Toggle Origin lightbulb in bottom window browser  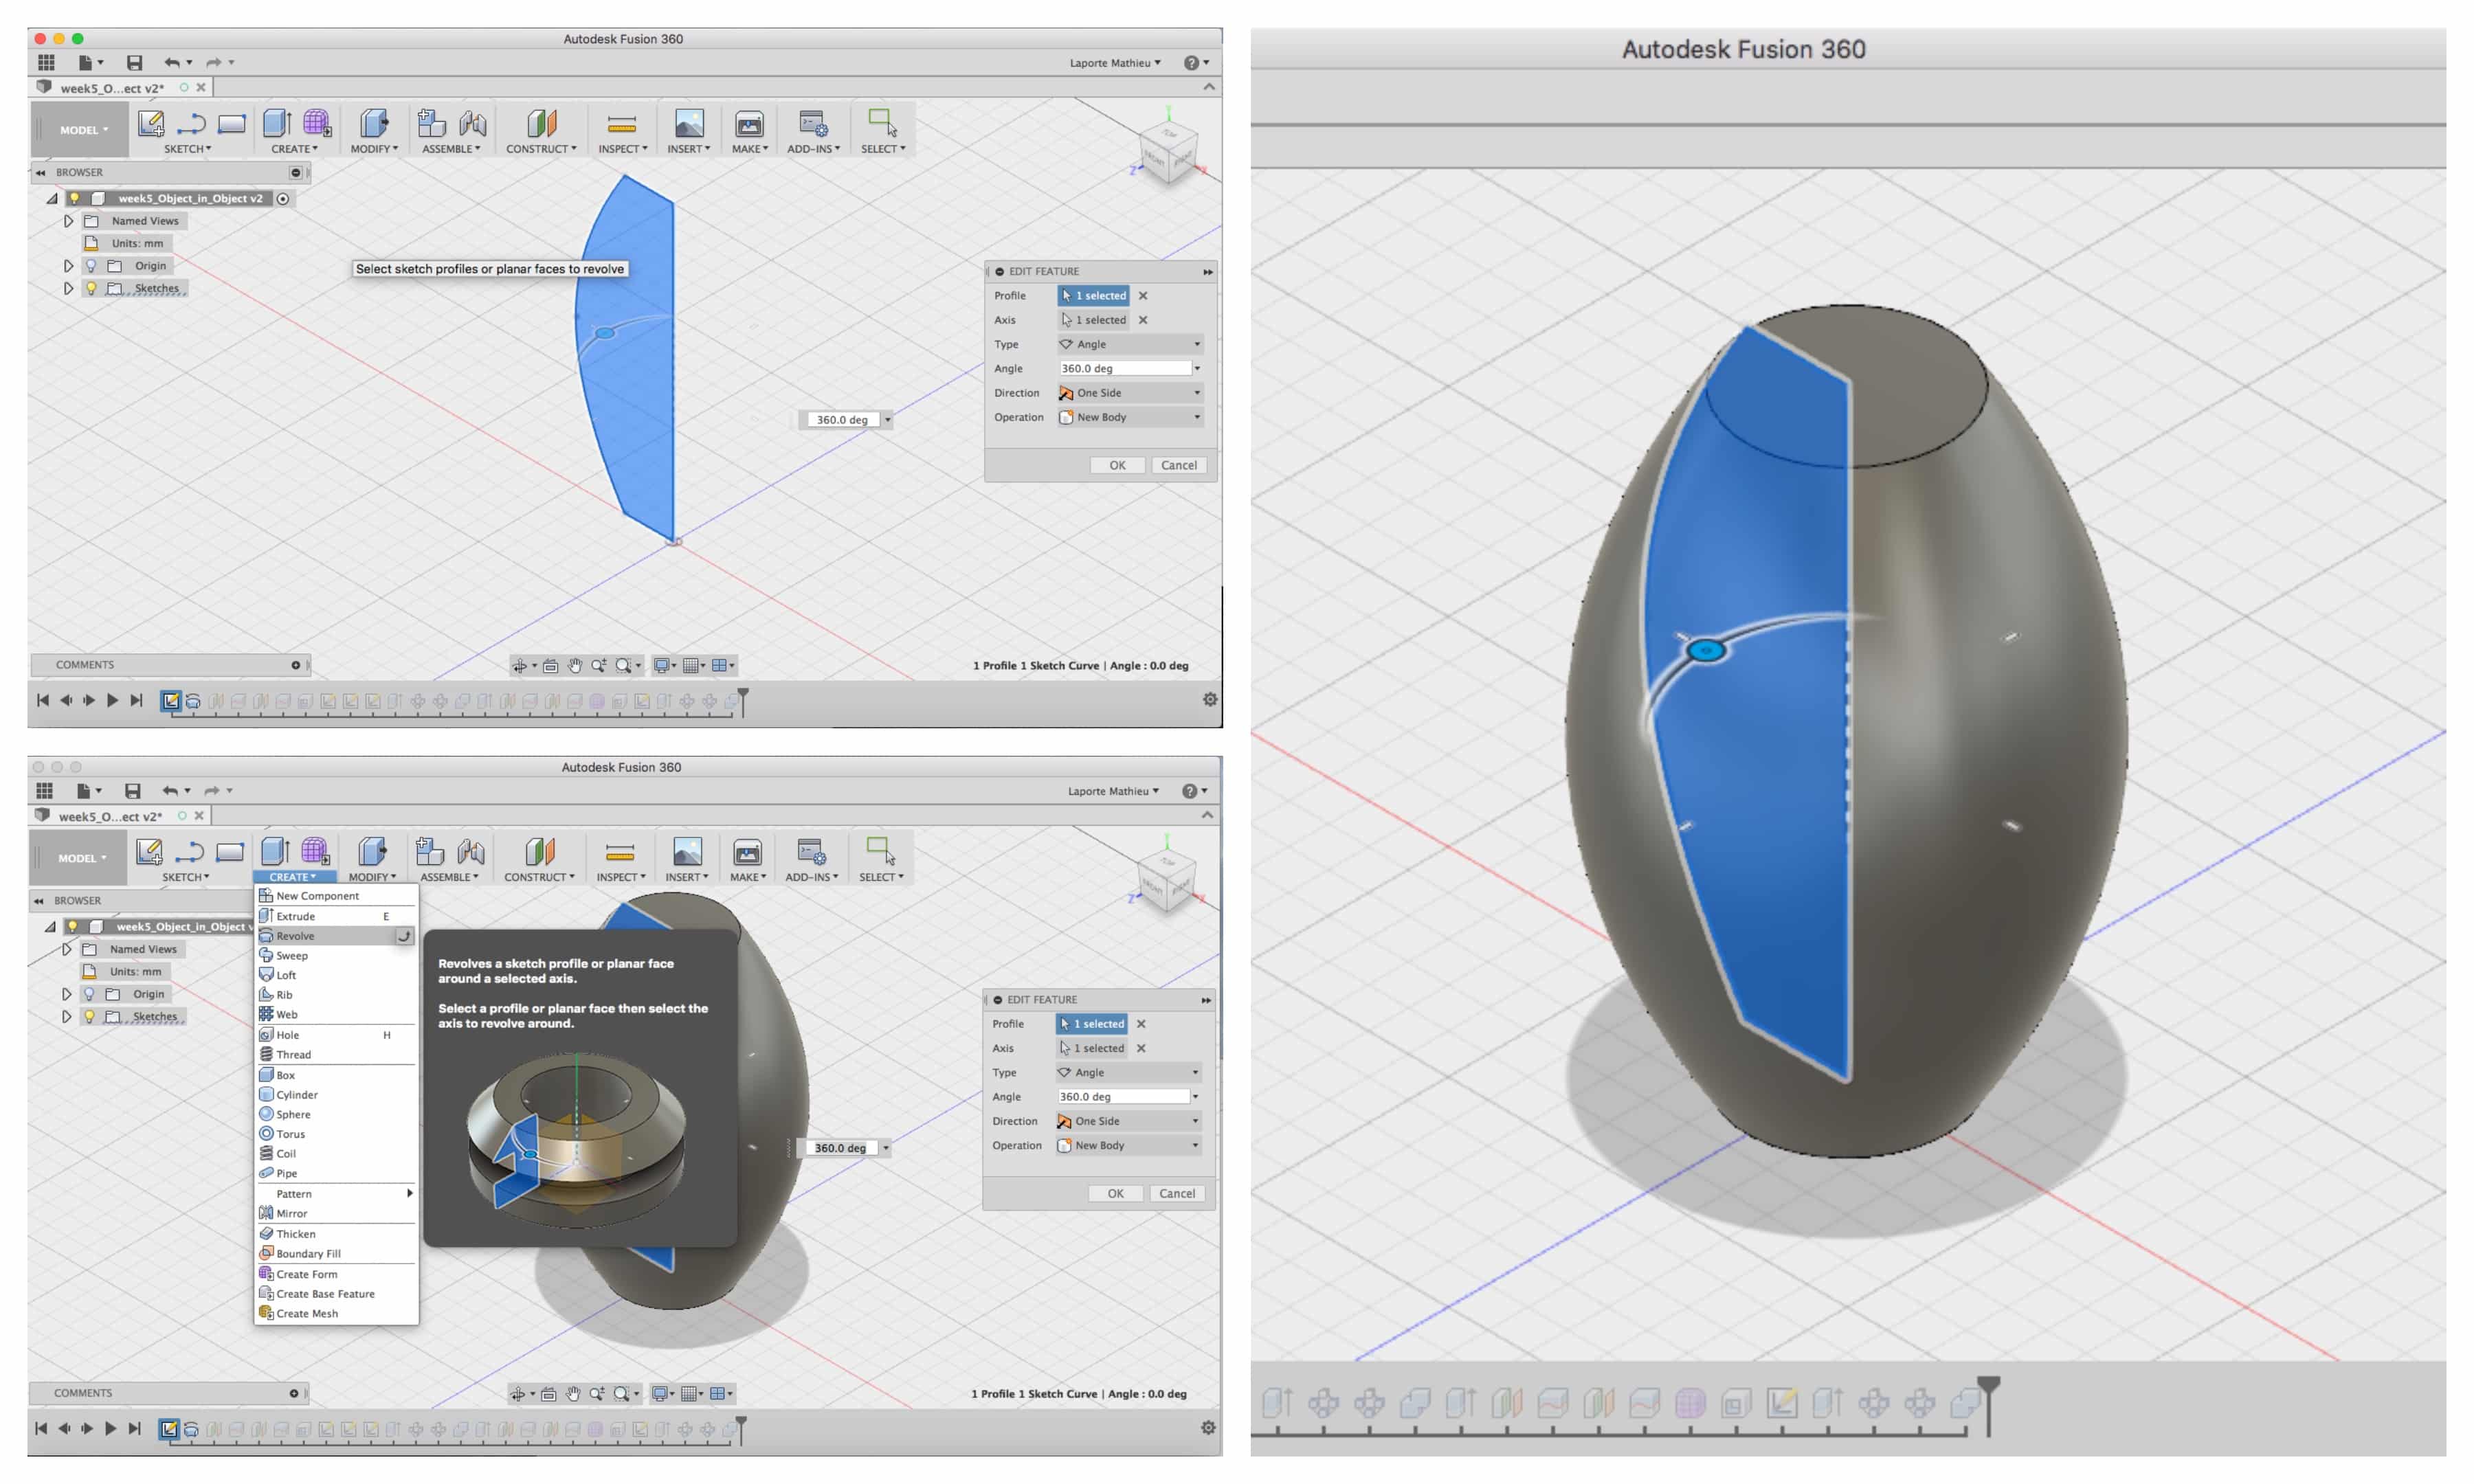[x=89, y=993]
